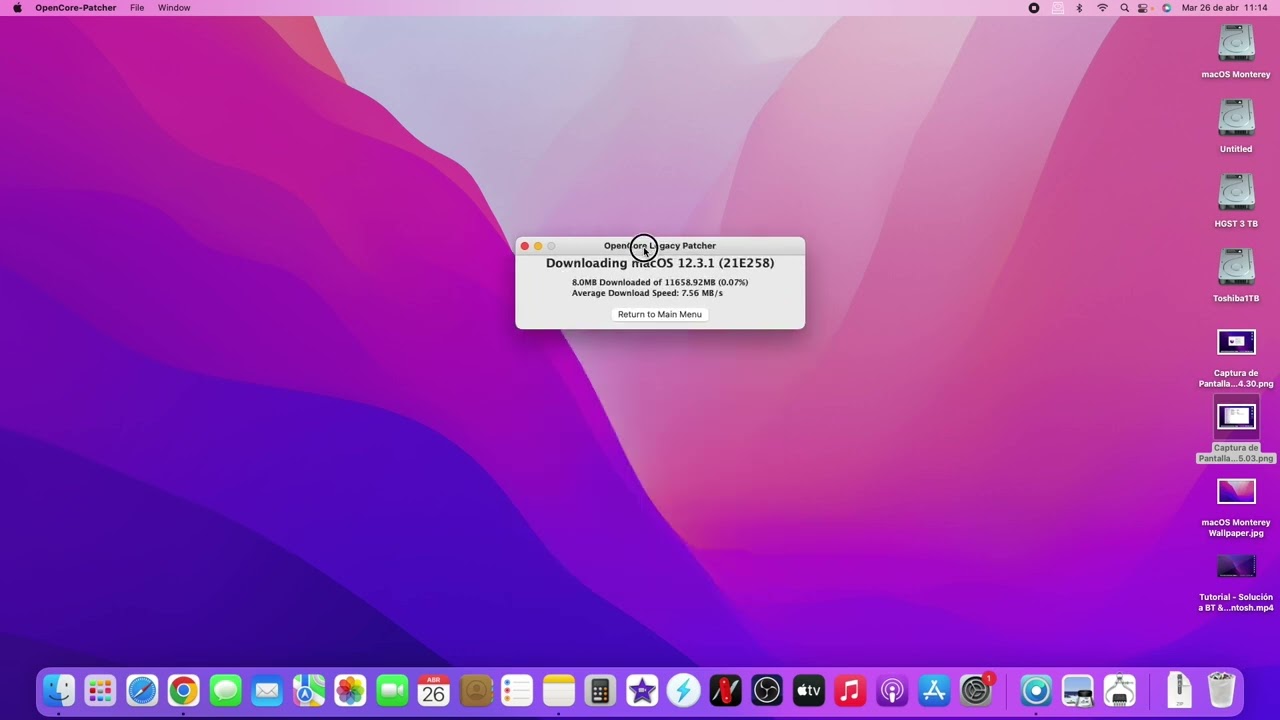Open the Trash from the Dock

(1221, 690)
